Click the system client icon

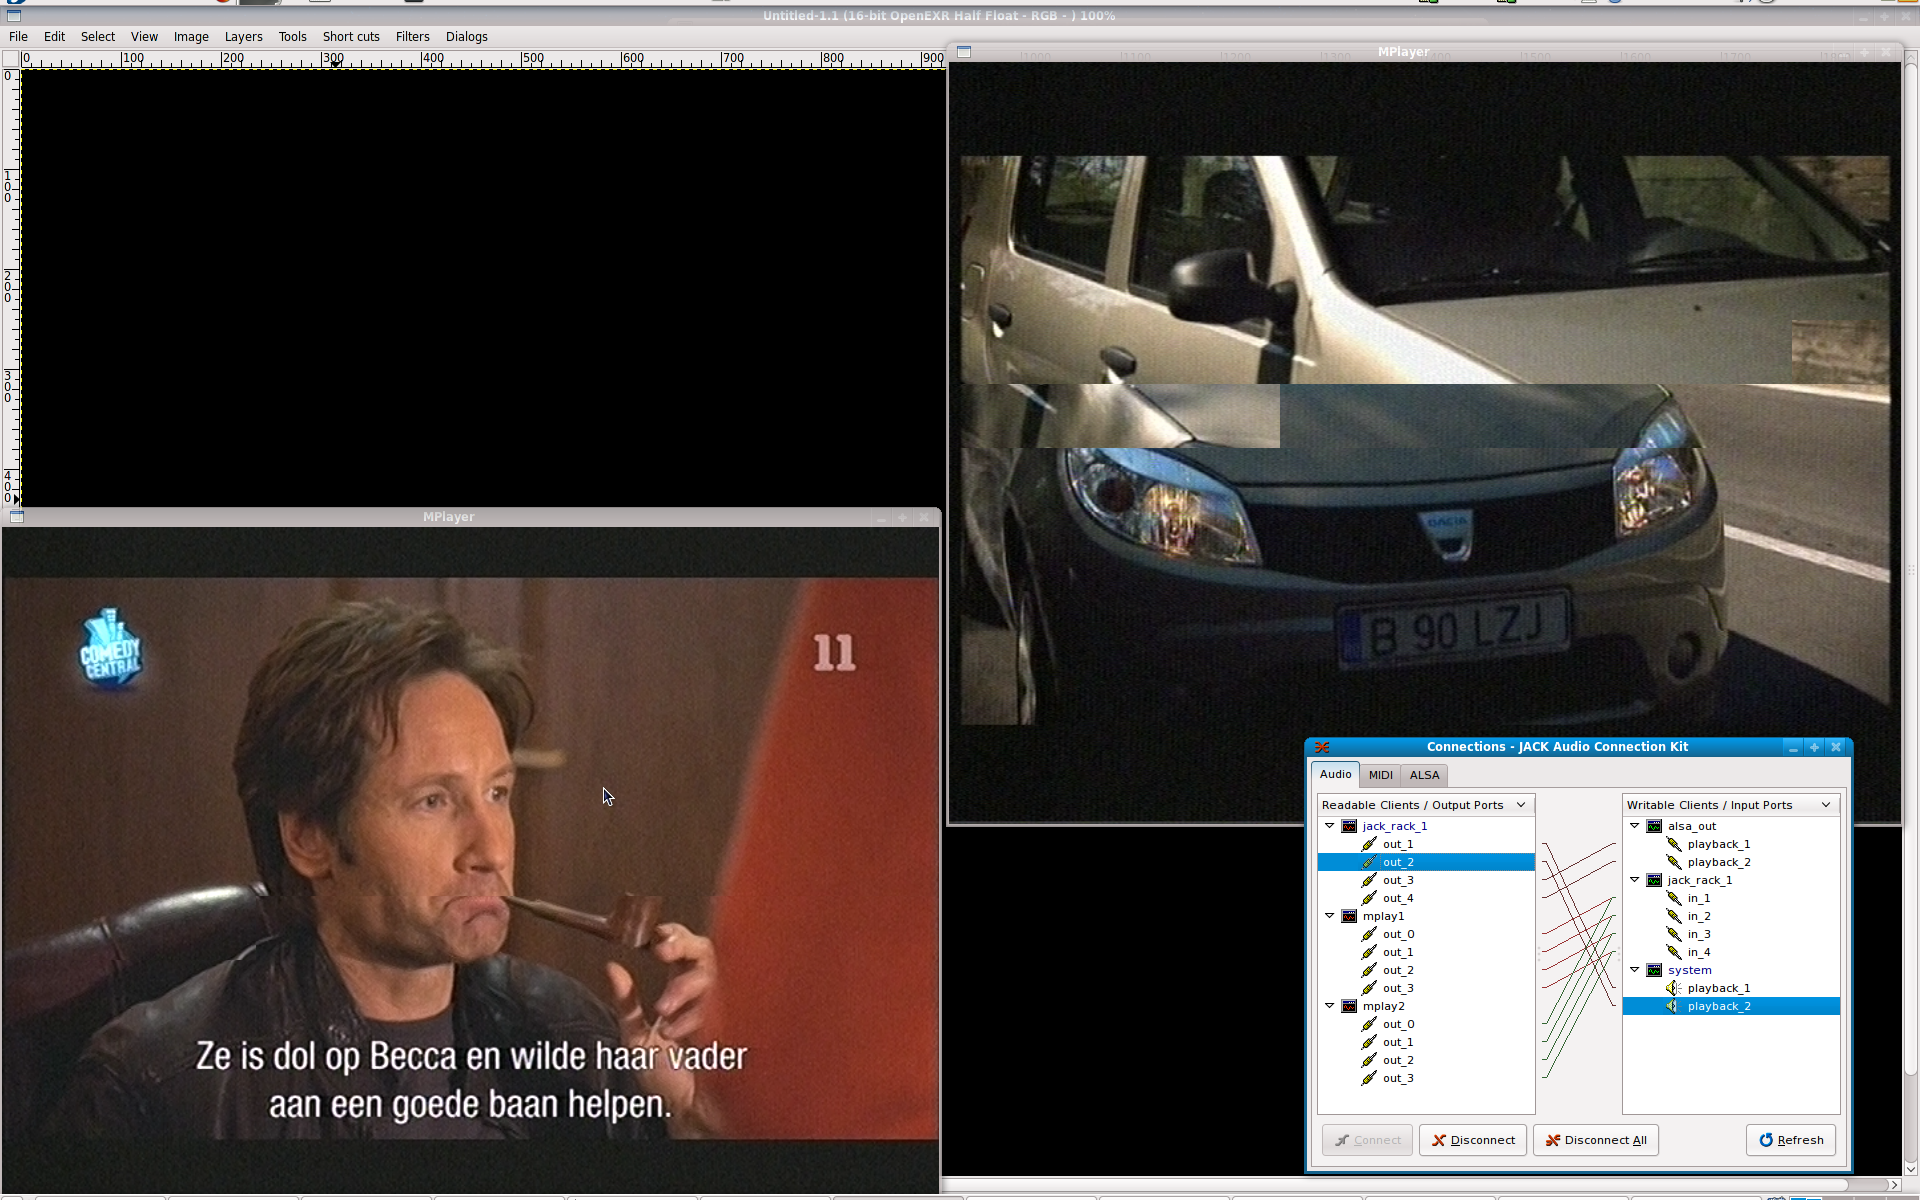click(1654, 970)
